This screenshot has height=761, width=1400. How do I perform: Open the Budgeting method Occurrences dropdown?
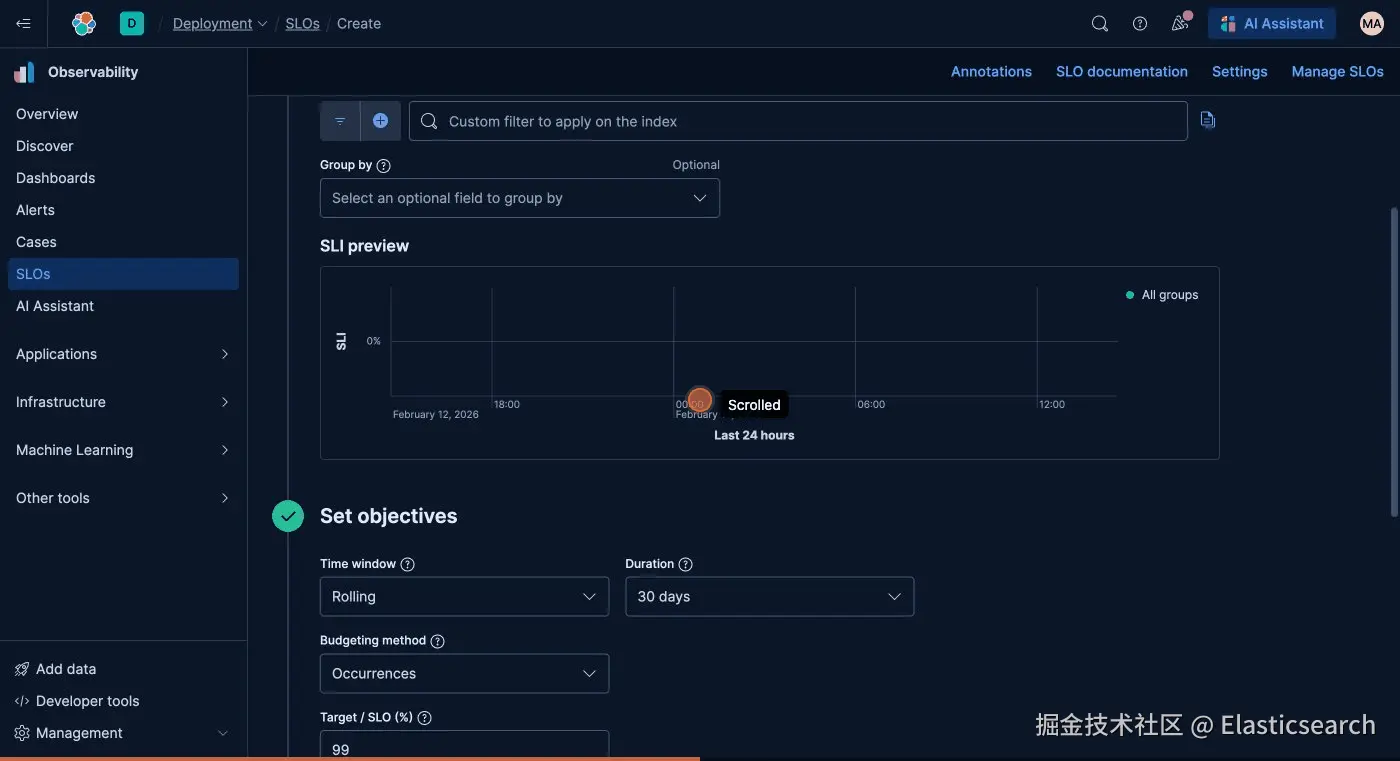[x=464, y=673]
